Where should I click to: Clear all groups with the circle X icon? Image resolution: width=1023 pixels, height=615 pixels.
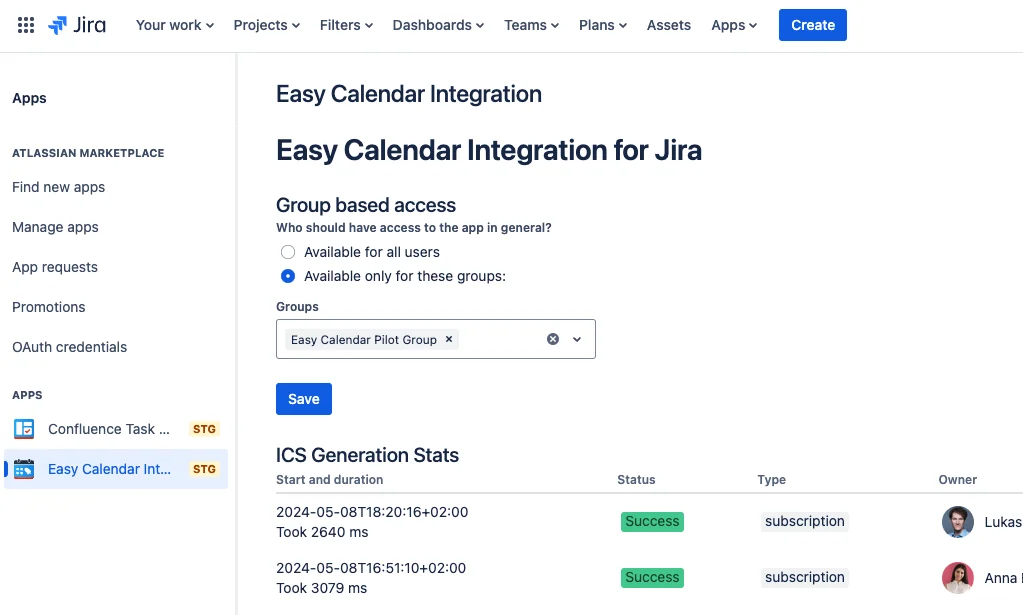pos(553,339)
